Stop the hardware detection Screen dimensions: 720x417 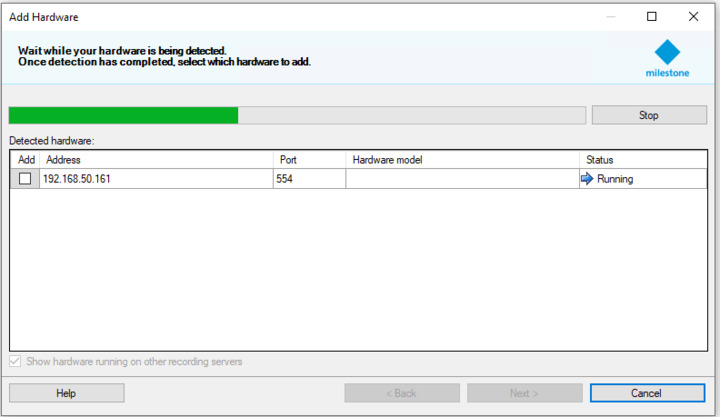[x=649, y=115]
